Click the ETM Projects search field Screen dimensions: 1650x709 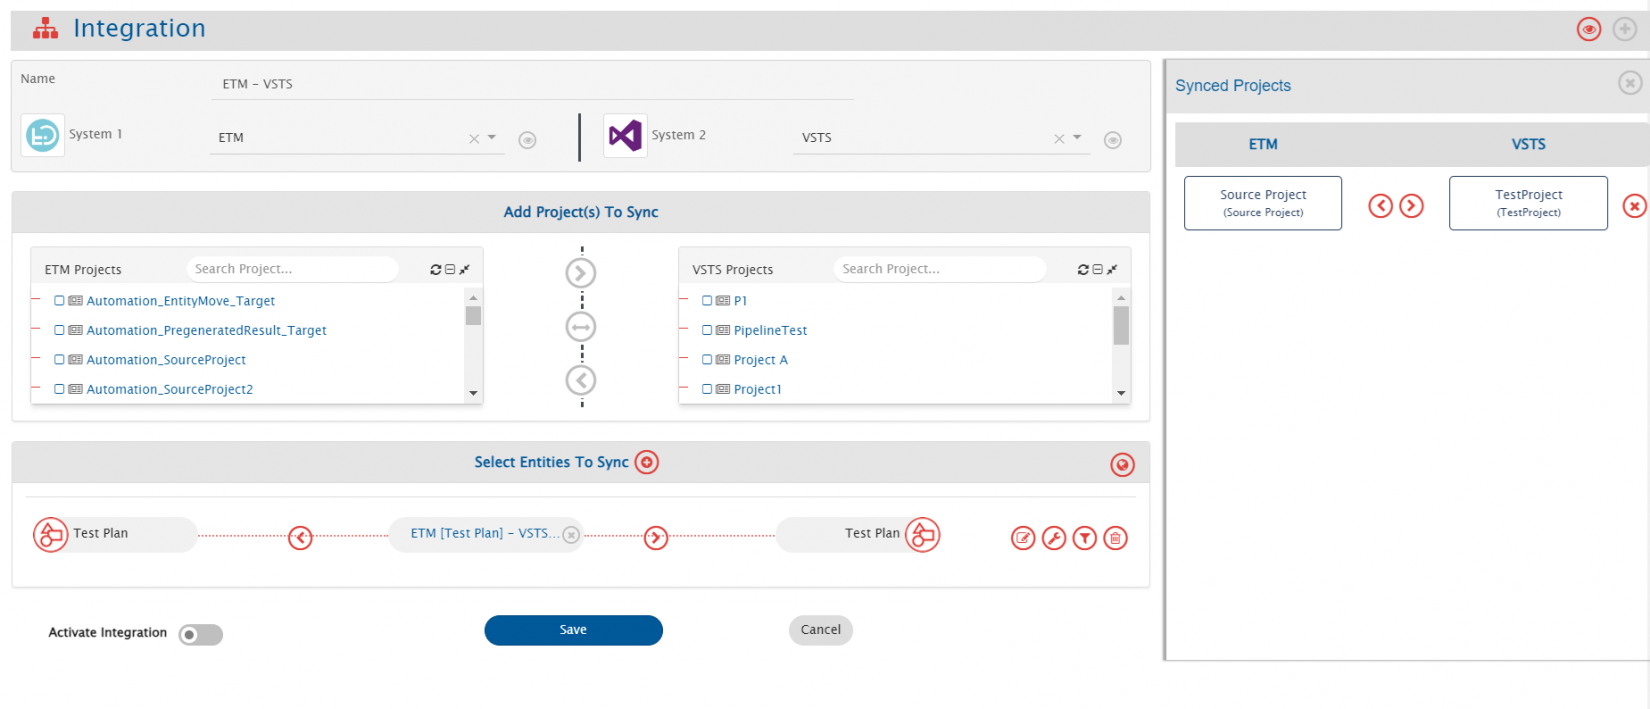click(290, 269)
